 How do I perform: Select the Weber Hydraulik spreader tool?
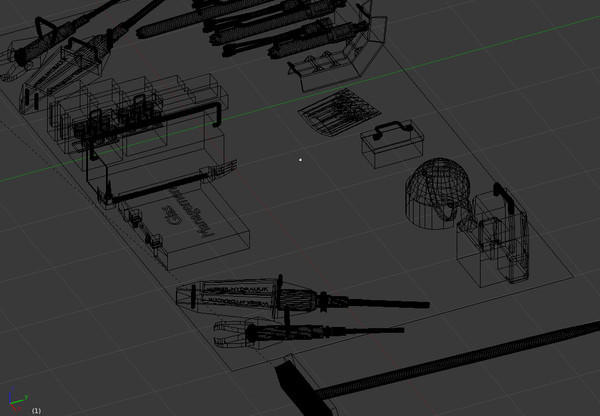pyautogui.click(x=302, y=298)
